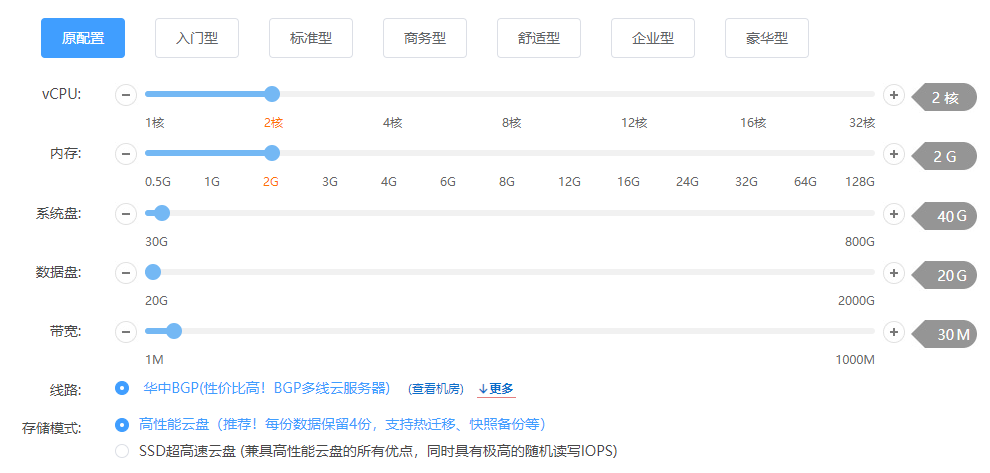Expand the 更多 lines list
This screenshot has width=990, height=473.
coord(496,389)
